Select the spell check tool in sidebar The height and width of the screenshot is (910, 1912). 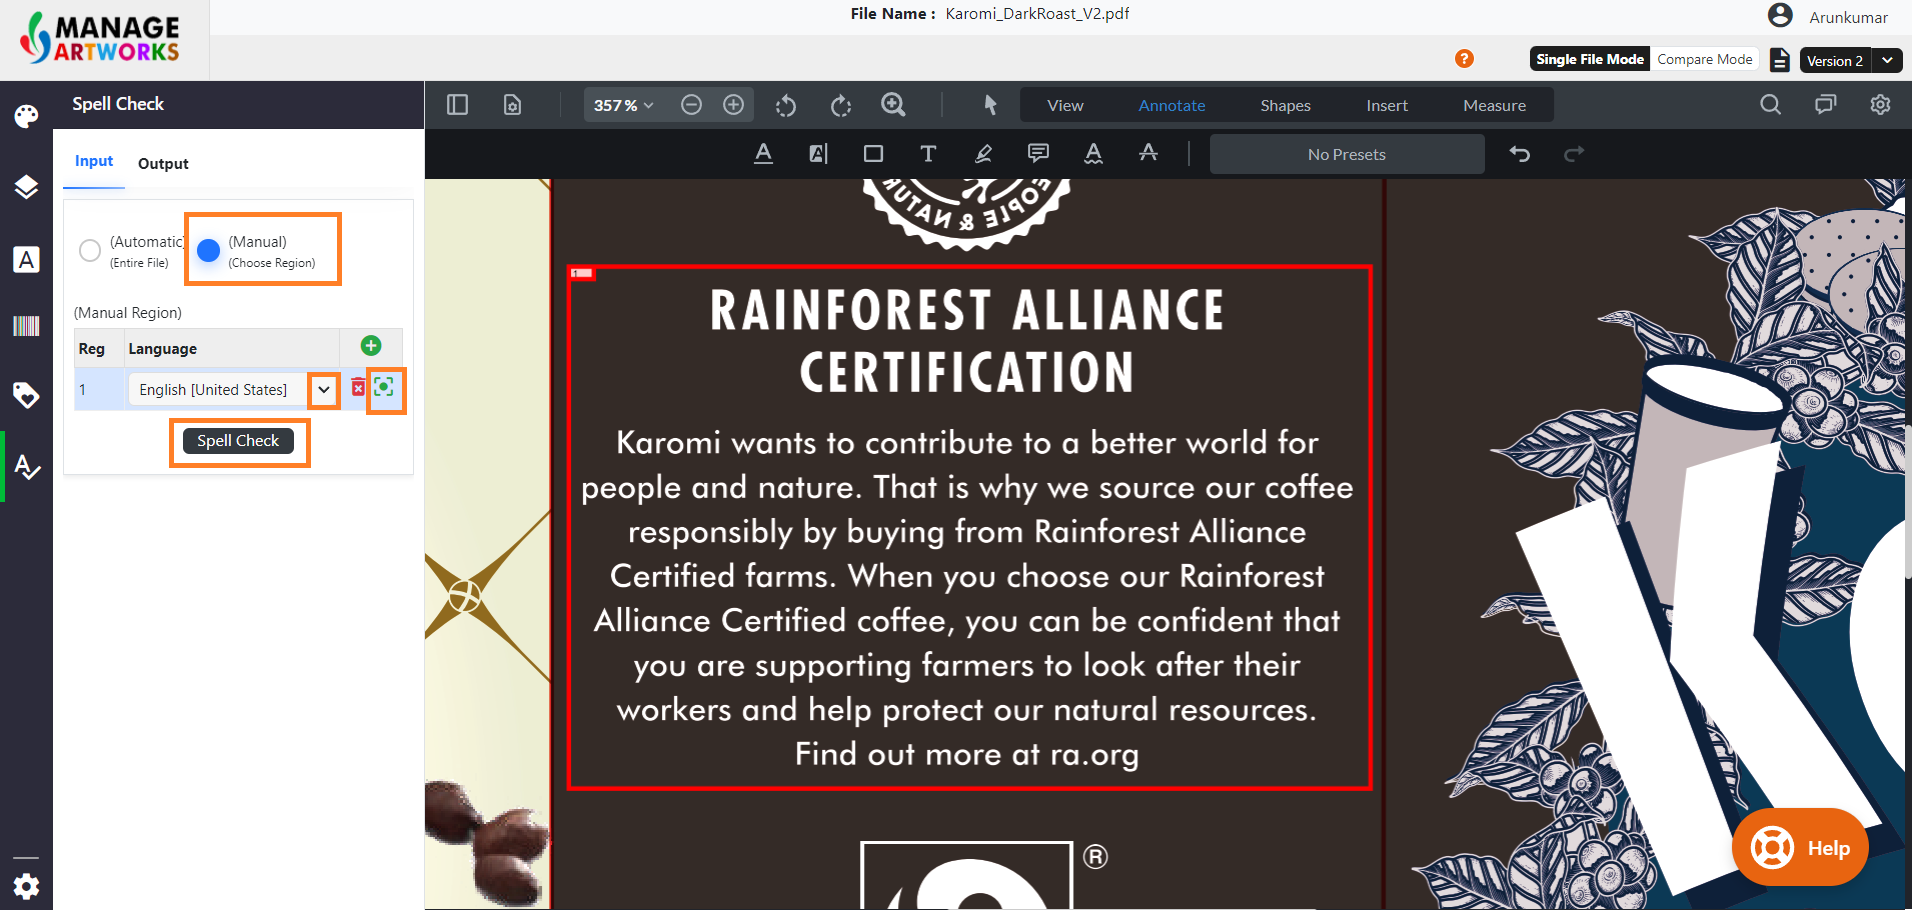coord(26,467)
